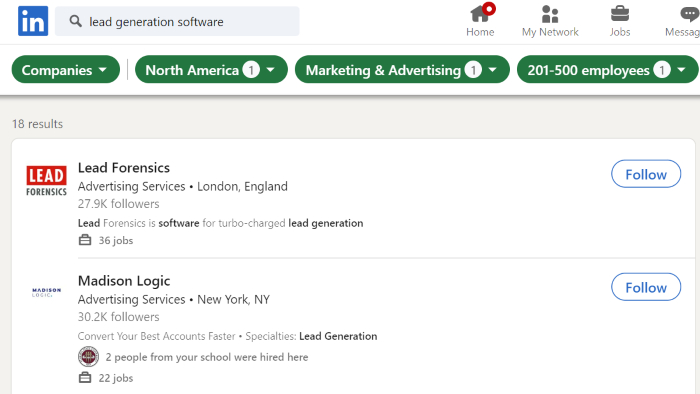Click the school emblem beside hired-here text
Screen dimensions: 700x394
(88, 357)
